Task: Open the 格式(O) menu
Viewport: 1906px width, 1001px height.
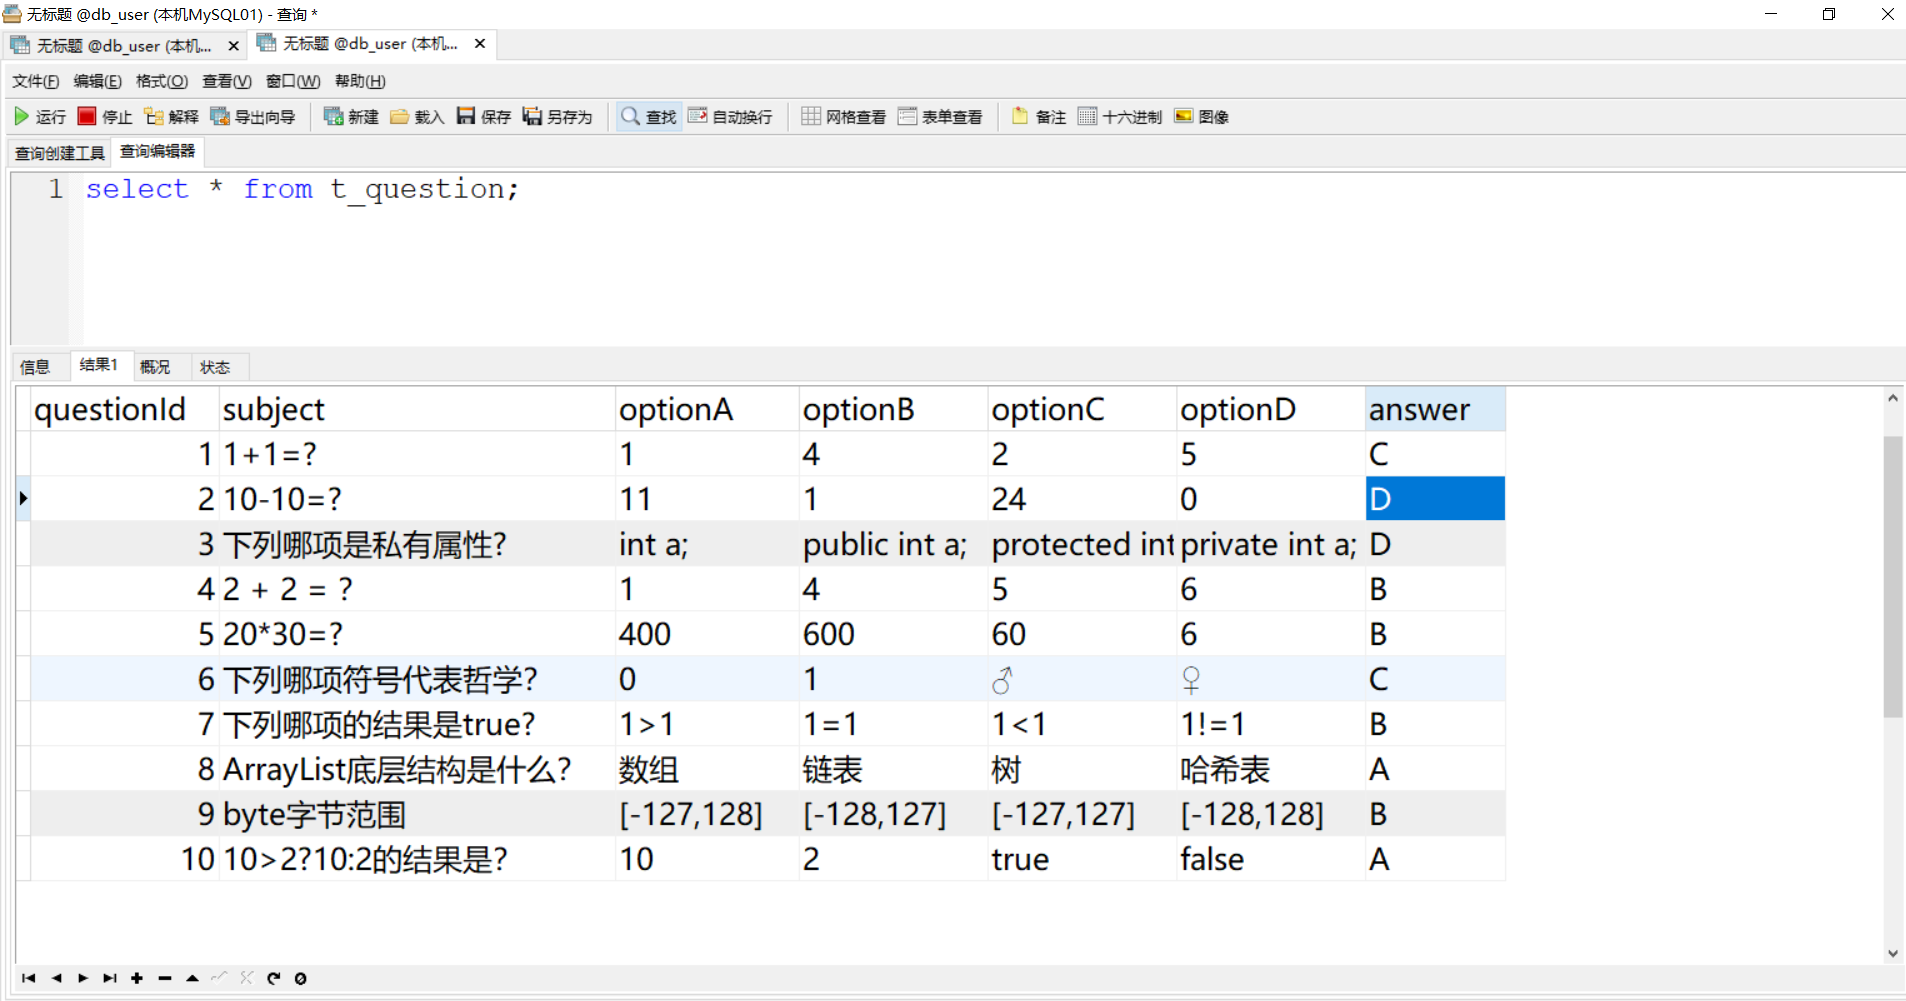Action: coord(162,81)
